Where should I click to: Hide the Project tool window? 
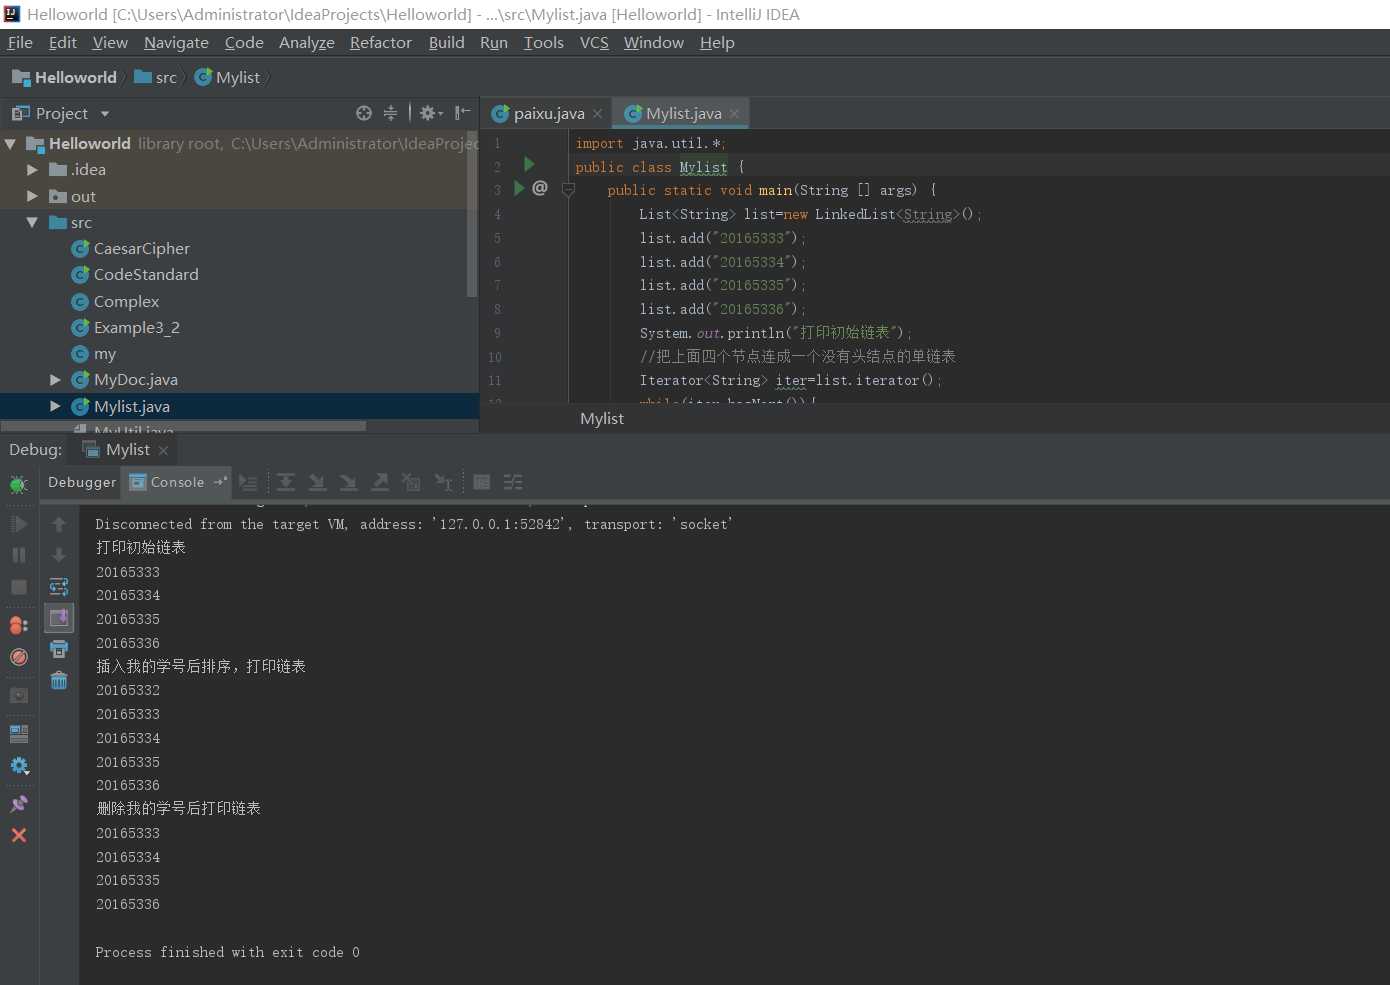(462, 113)
